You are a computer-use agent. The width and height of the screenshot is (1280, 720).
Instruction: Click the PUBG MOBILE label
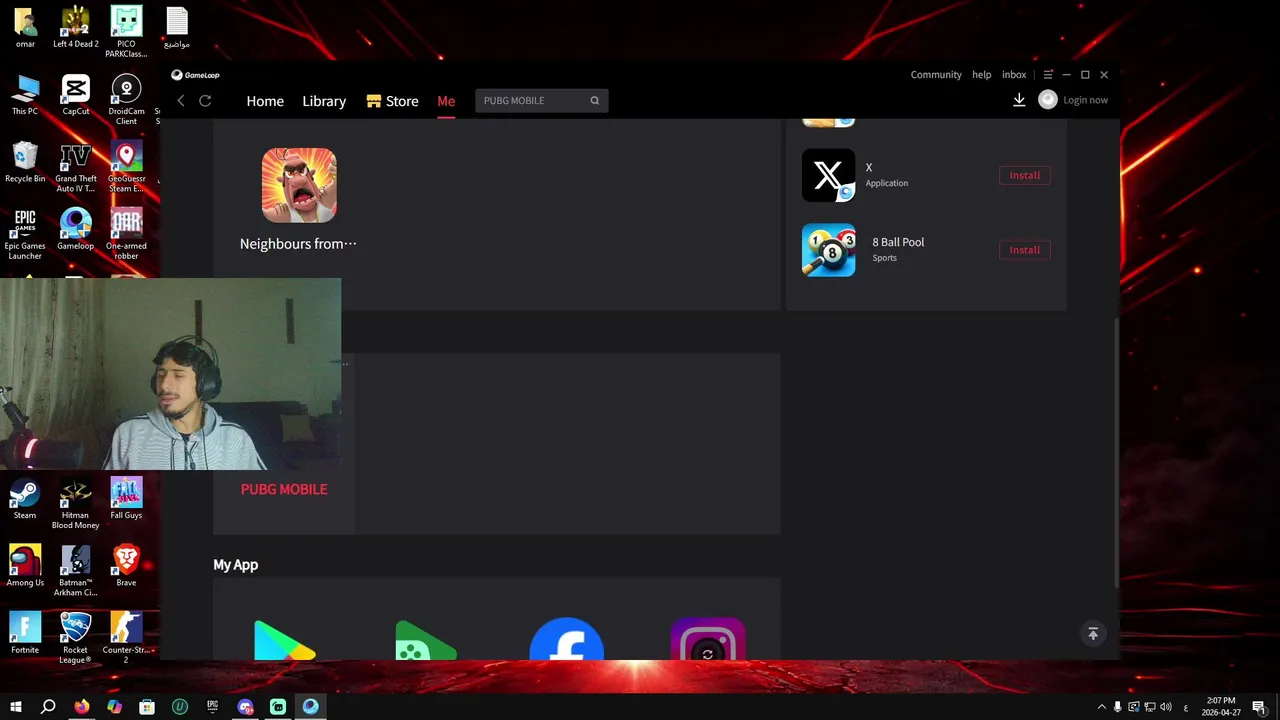pos(284,489)
